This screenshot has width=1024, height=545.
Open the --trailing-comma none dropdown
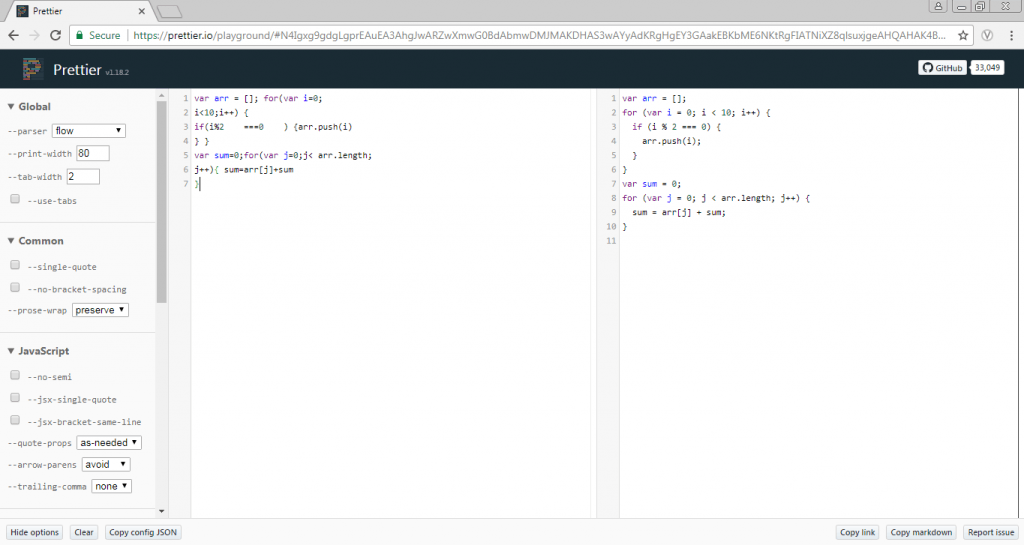[x=112, y=486]
